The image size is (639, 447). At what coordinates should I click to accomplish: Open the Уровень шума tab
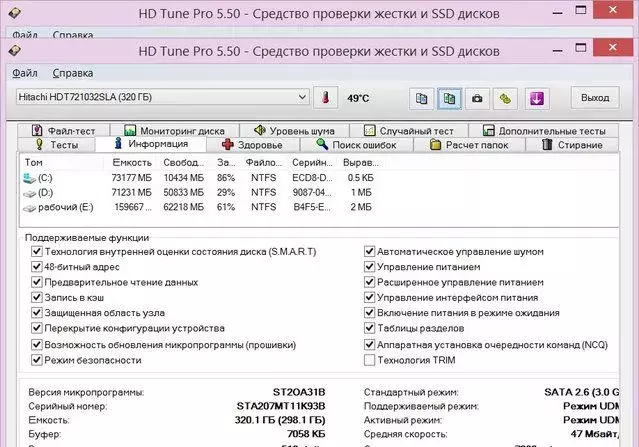tap(294, 131)
